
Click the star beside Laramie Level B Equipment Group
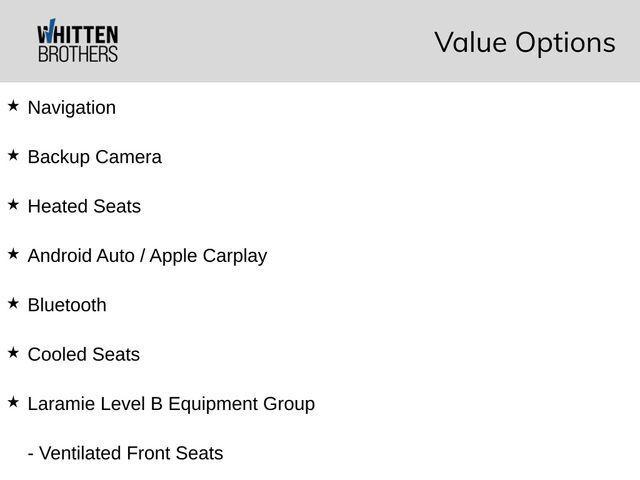[13, 402]
